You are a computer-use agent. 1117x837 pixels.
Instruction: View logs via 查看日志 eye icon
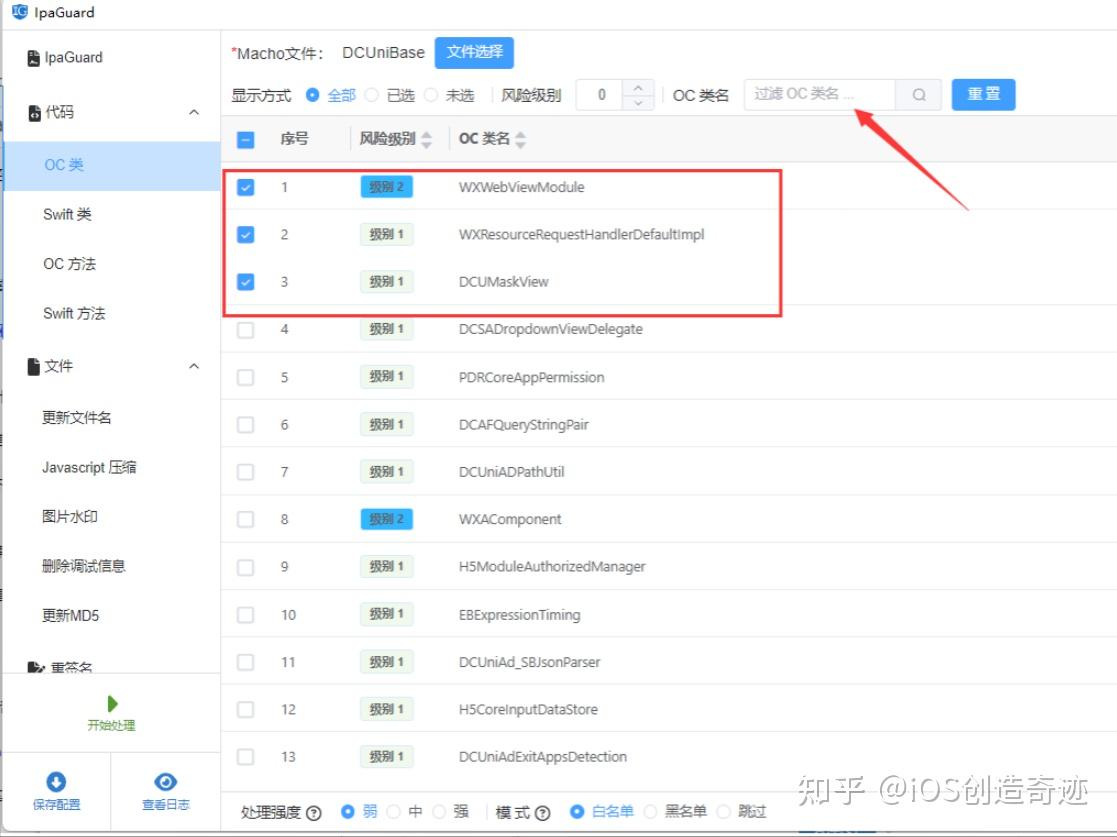pos(165,781)
